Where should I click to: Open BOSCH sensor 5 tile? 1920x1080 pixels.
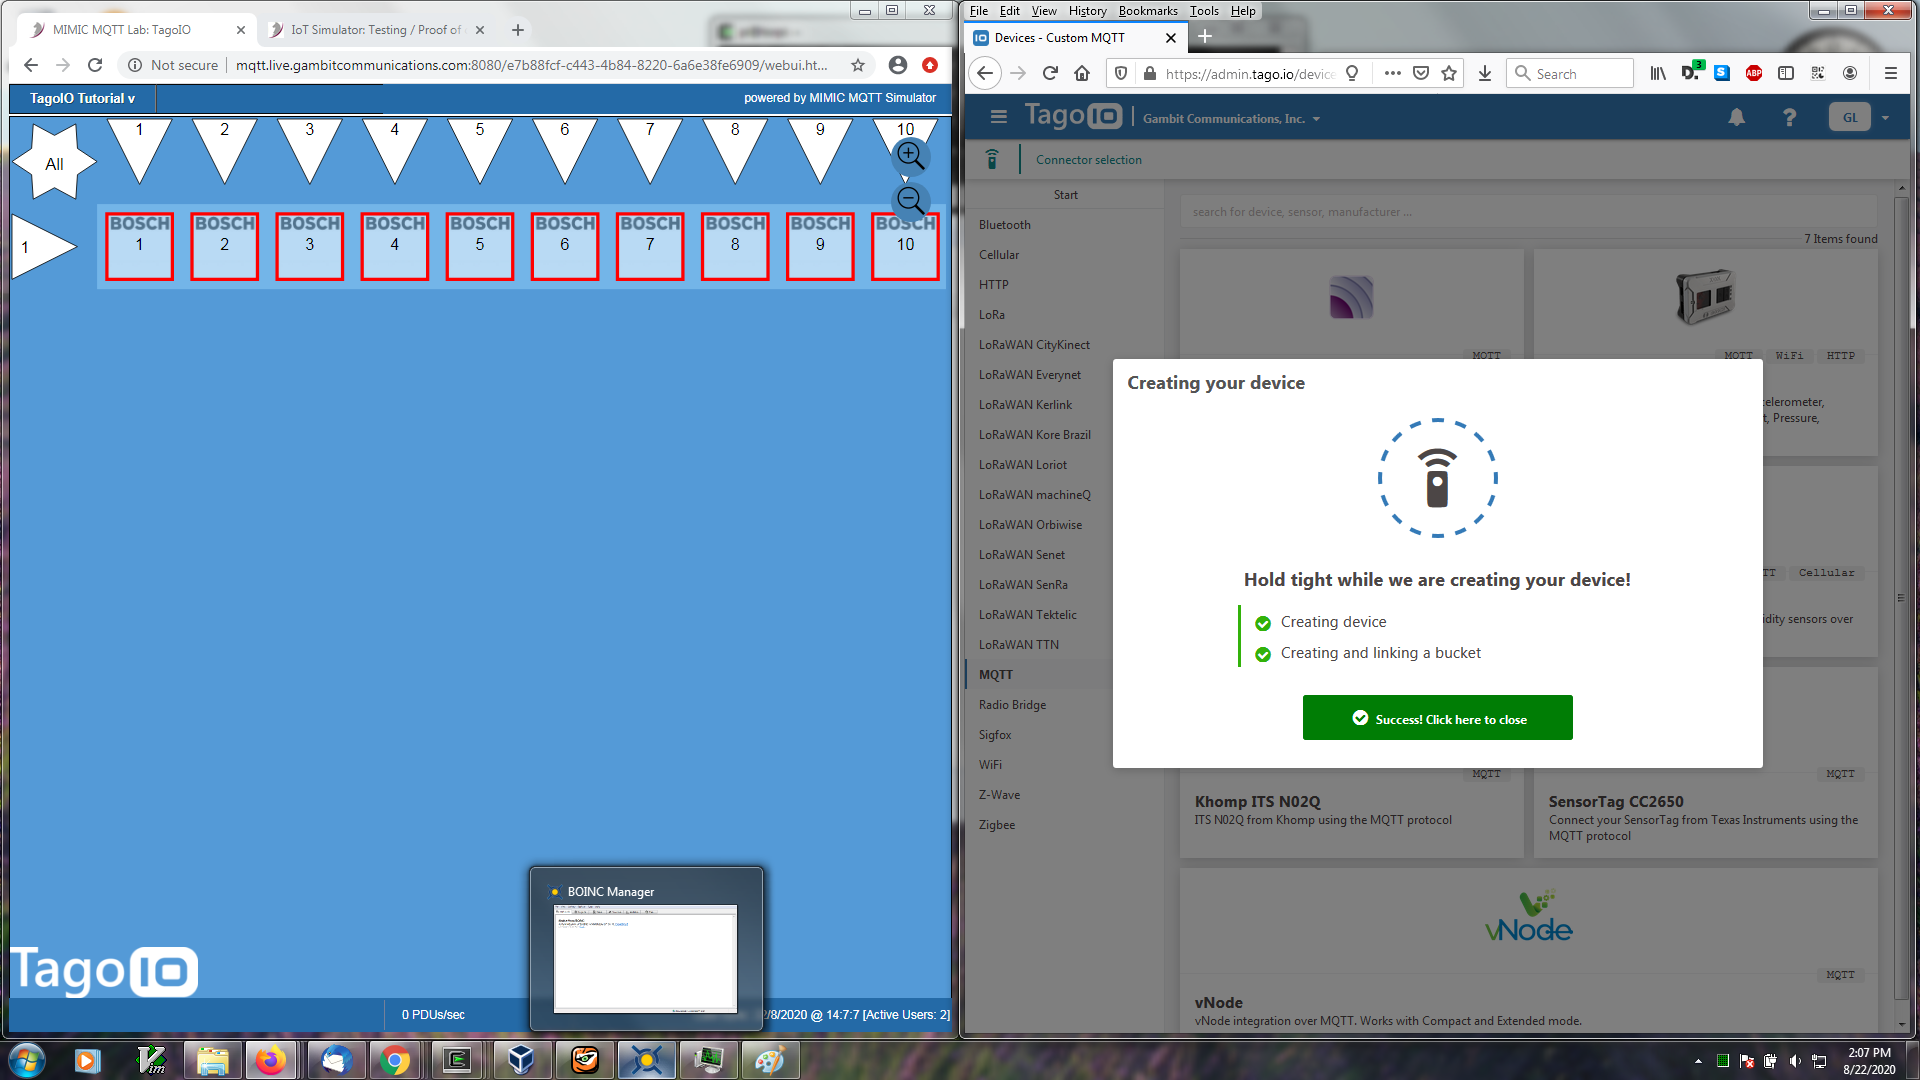coord(480,246)
